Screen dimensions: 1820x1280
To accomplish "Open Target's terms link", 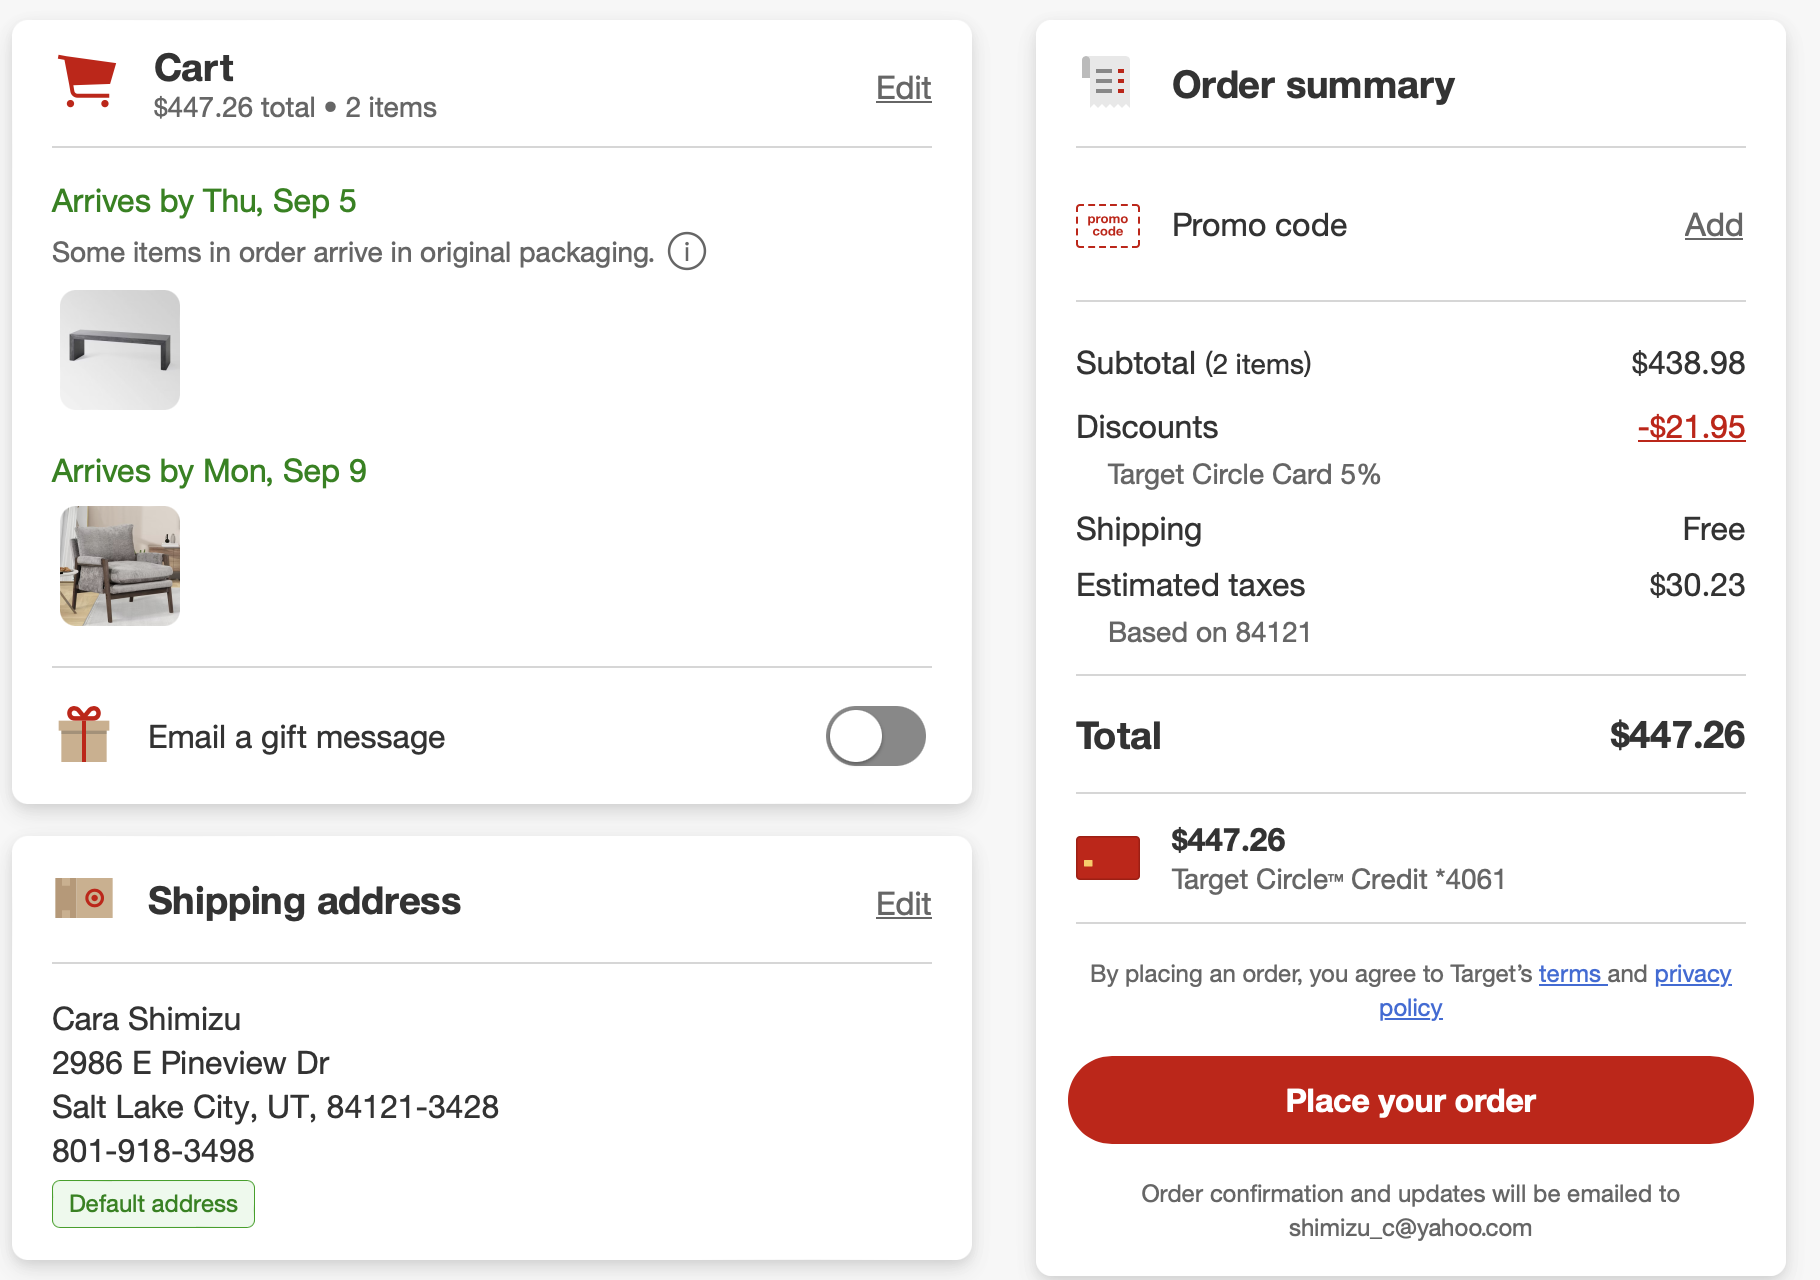I will [x=1571, y=974].
